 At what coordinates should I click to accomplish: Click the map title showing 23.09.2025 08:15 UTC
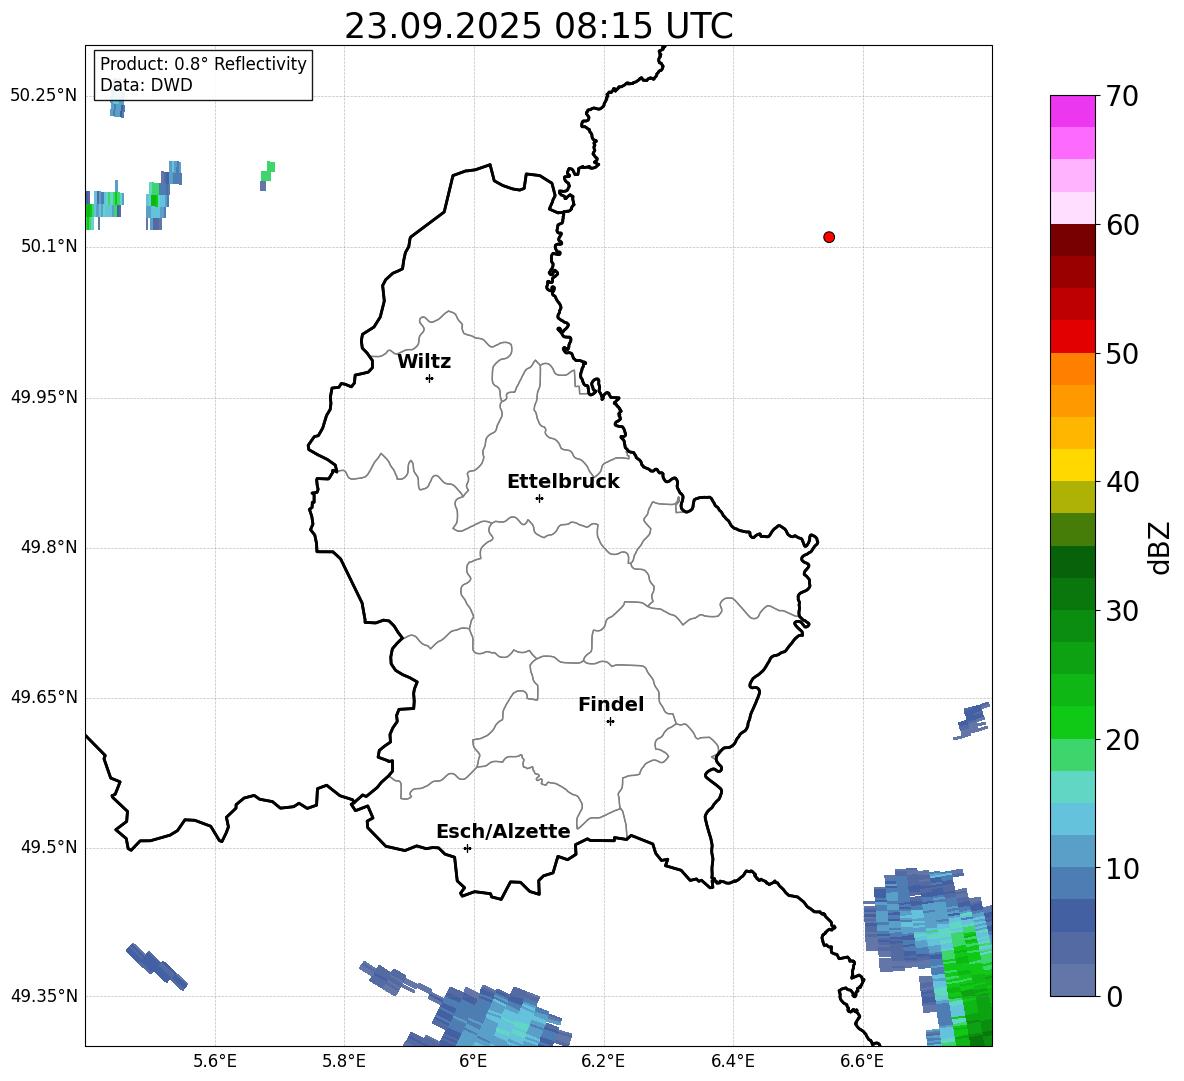tap(538, 26)
